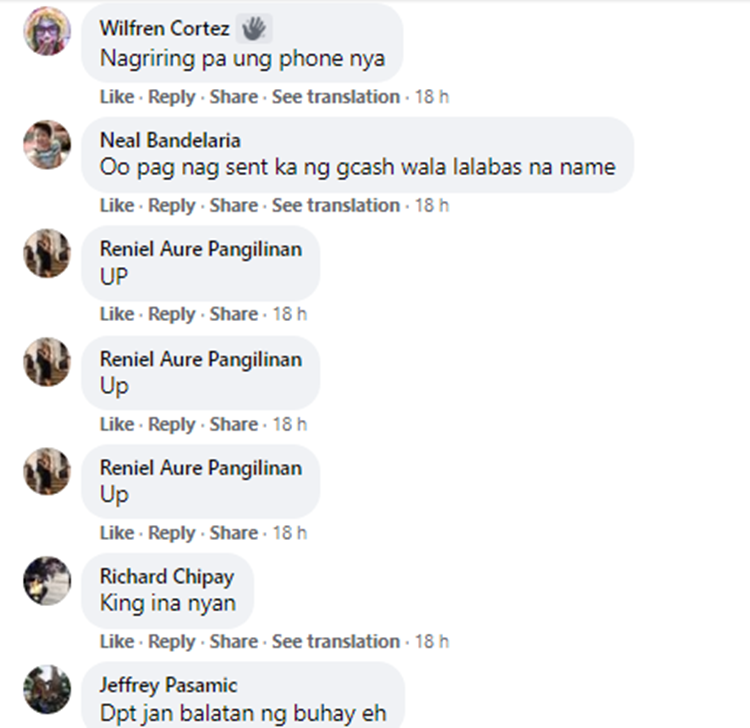Click avatar next to the uppercase 'UP' comment
750x728 pixels.
click(x=47, y=253)
